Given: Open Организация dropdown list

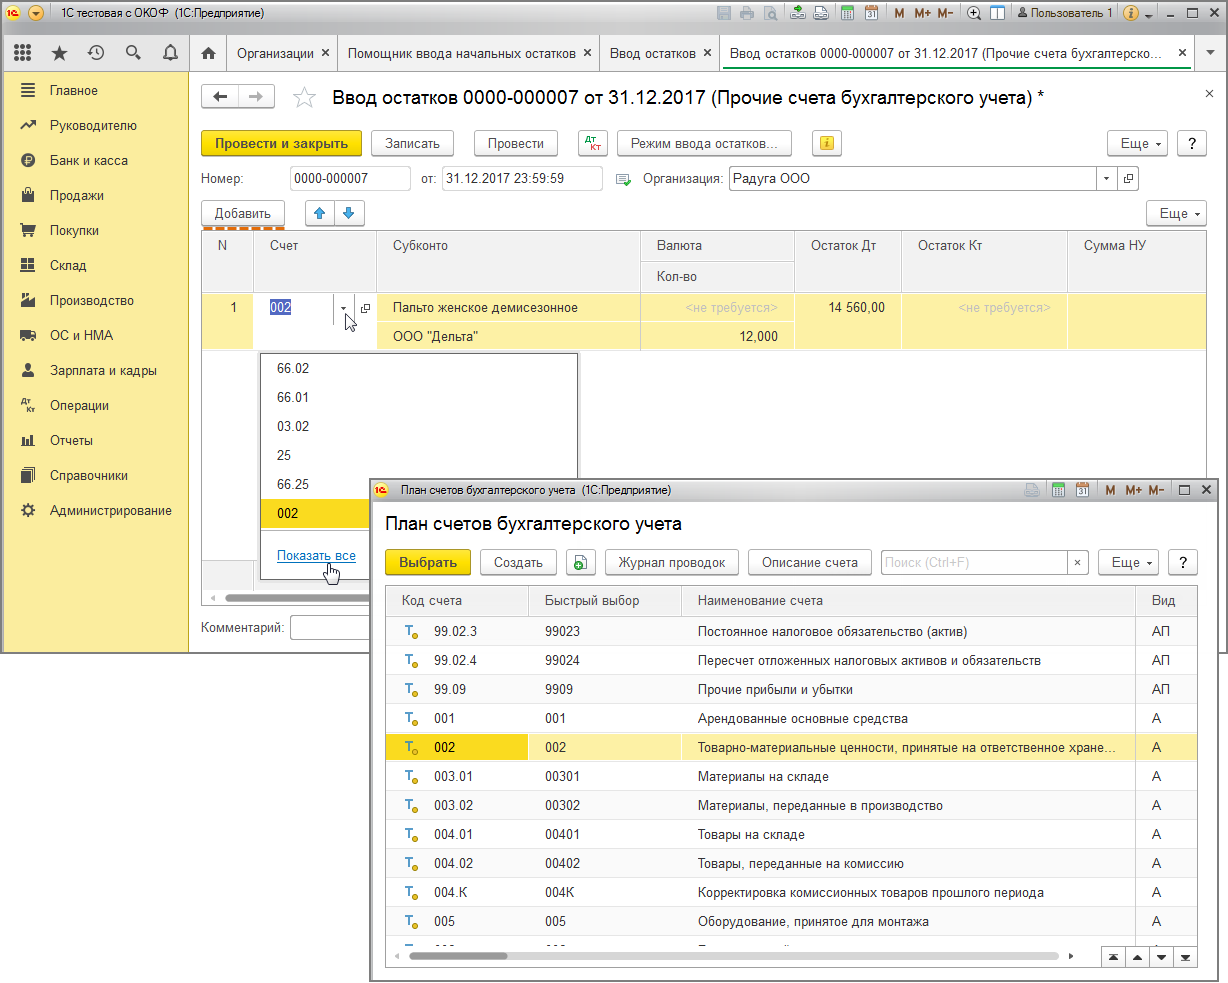Looking at the screenshot, I should (x=1106, y=178).
